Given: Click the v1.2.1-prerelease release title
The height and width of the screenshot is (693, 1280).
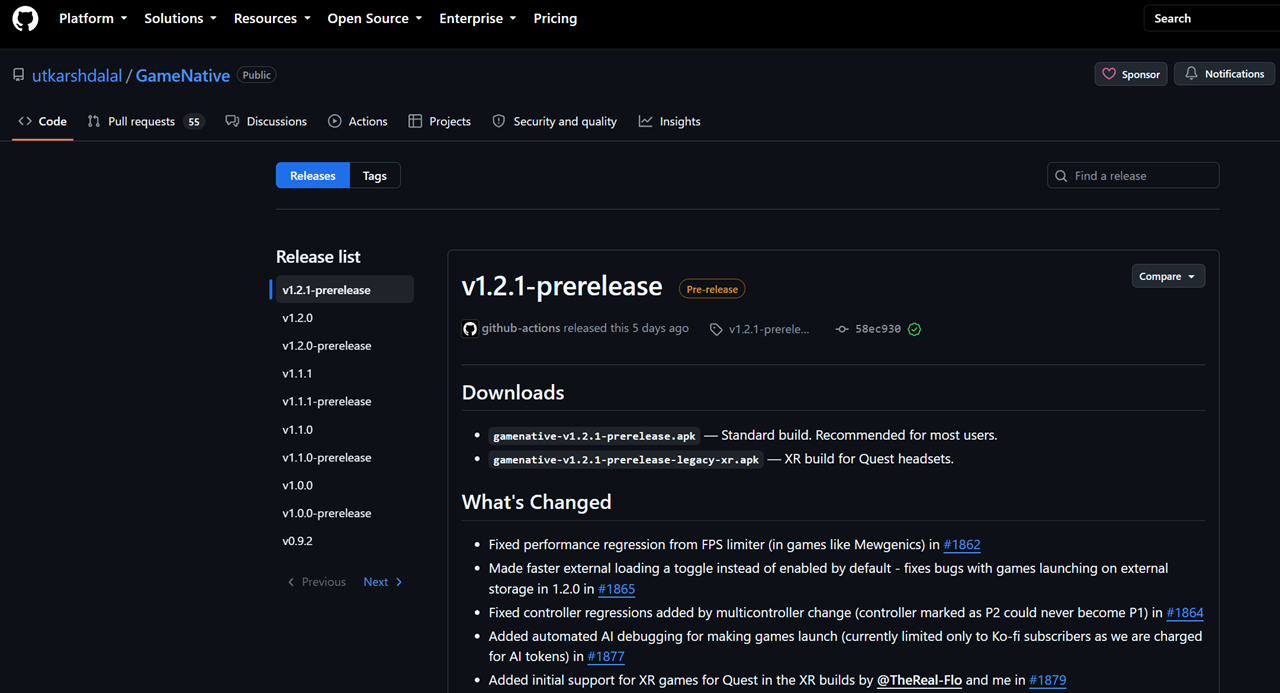Looking at the screenshot, I should (562, 286).
